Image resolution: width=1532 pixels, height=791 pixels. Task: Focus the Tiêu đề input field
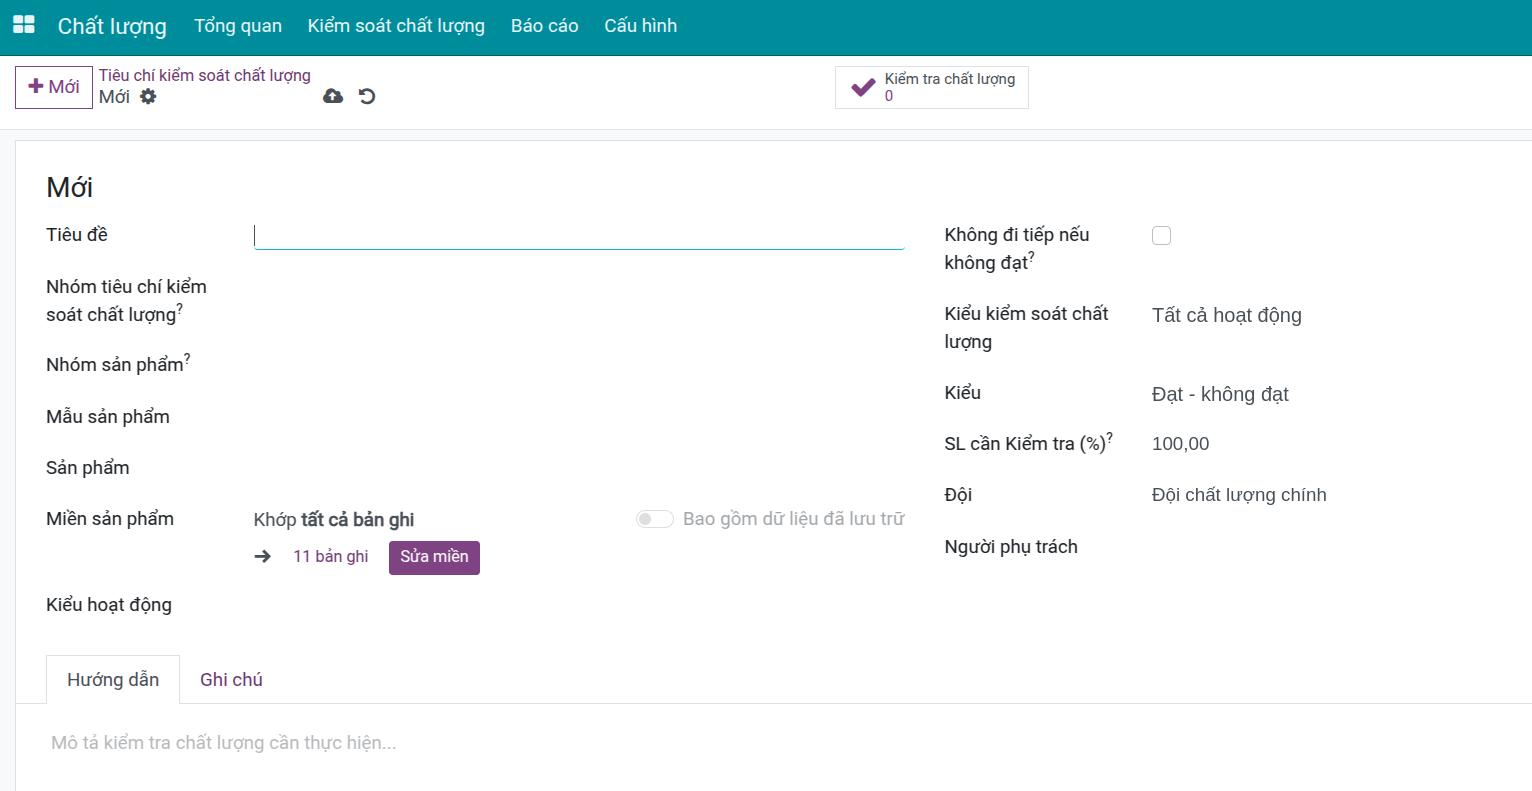579,236
